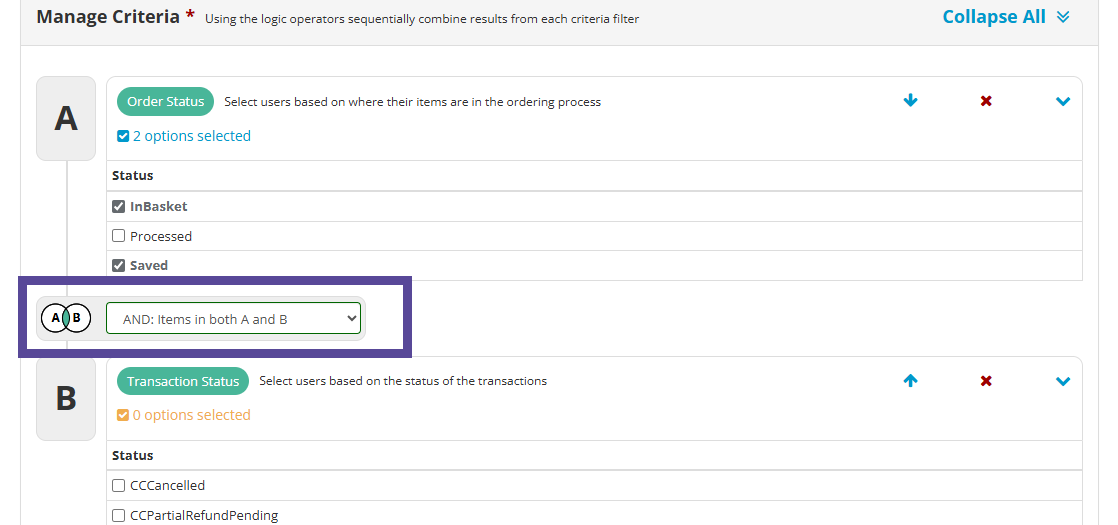Collapse the Transaction Status criteria chevron
Image resolution: width=1118 pixels, height=525 pixels.
tap(1062, 381)
